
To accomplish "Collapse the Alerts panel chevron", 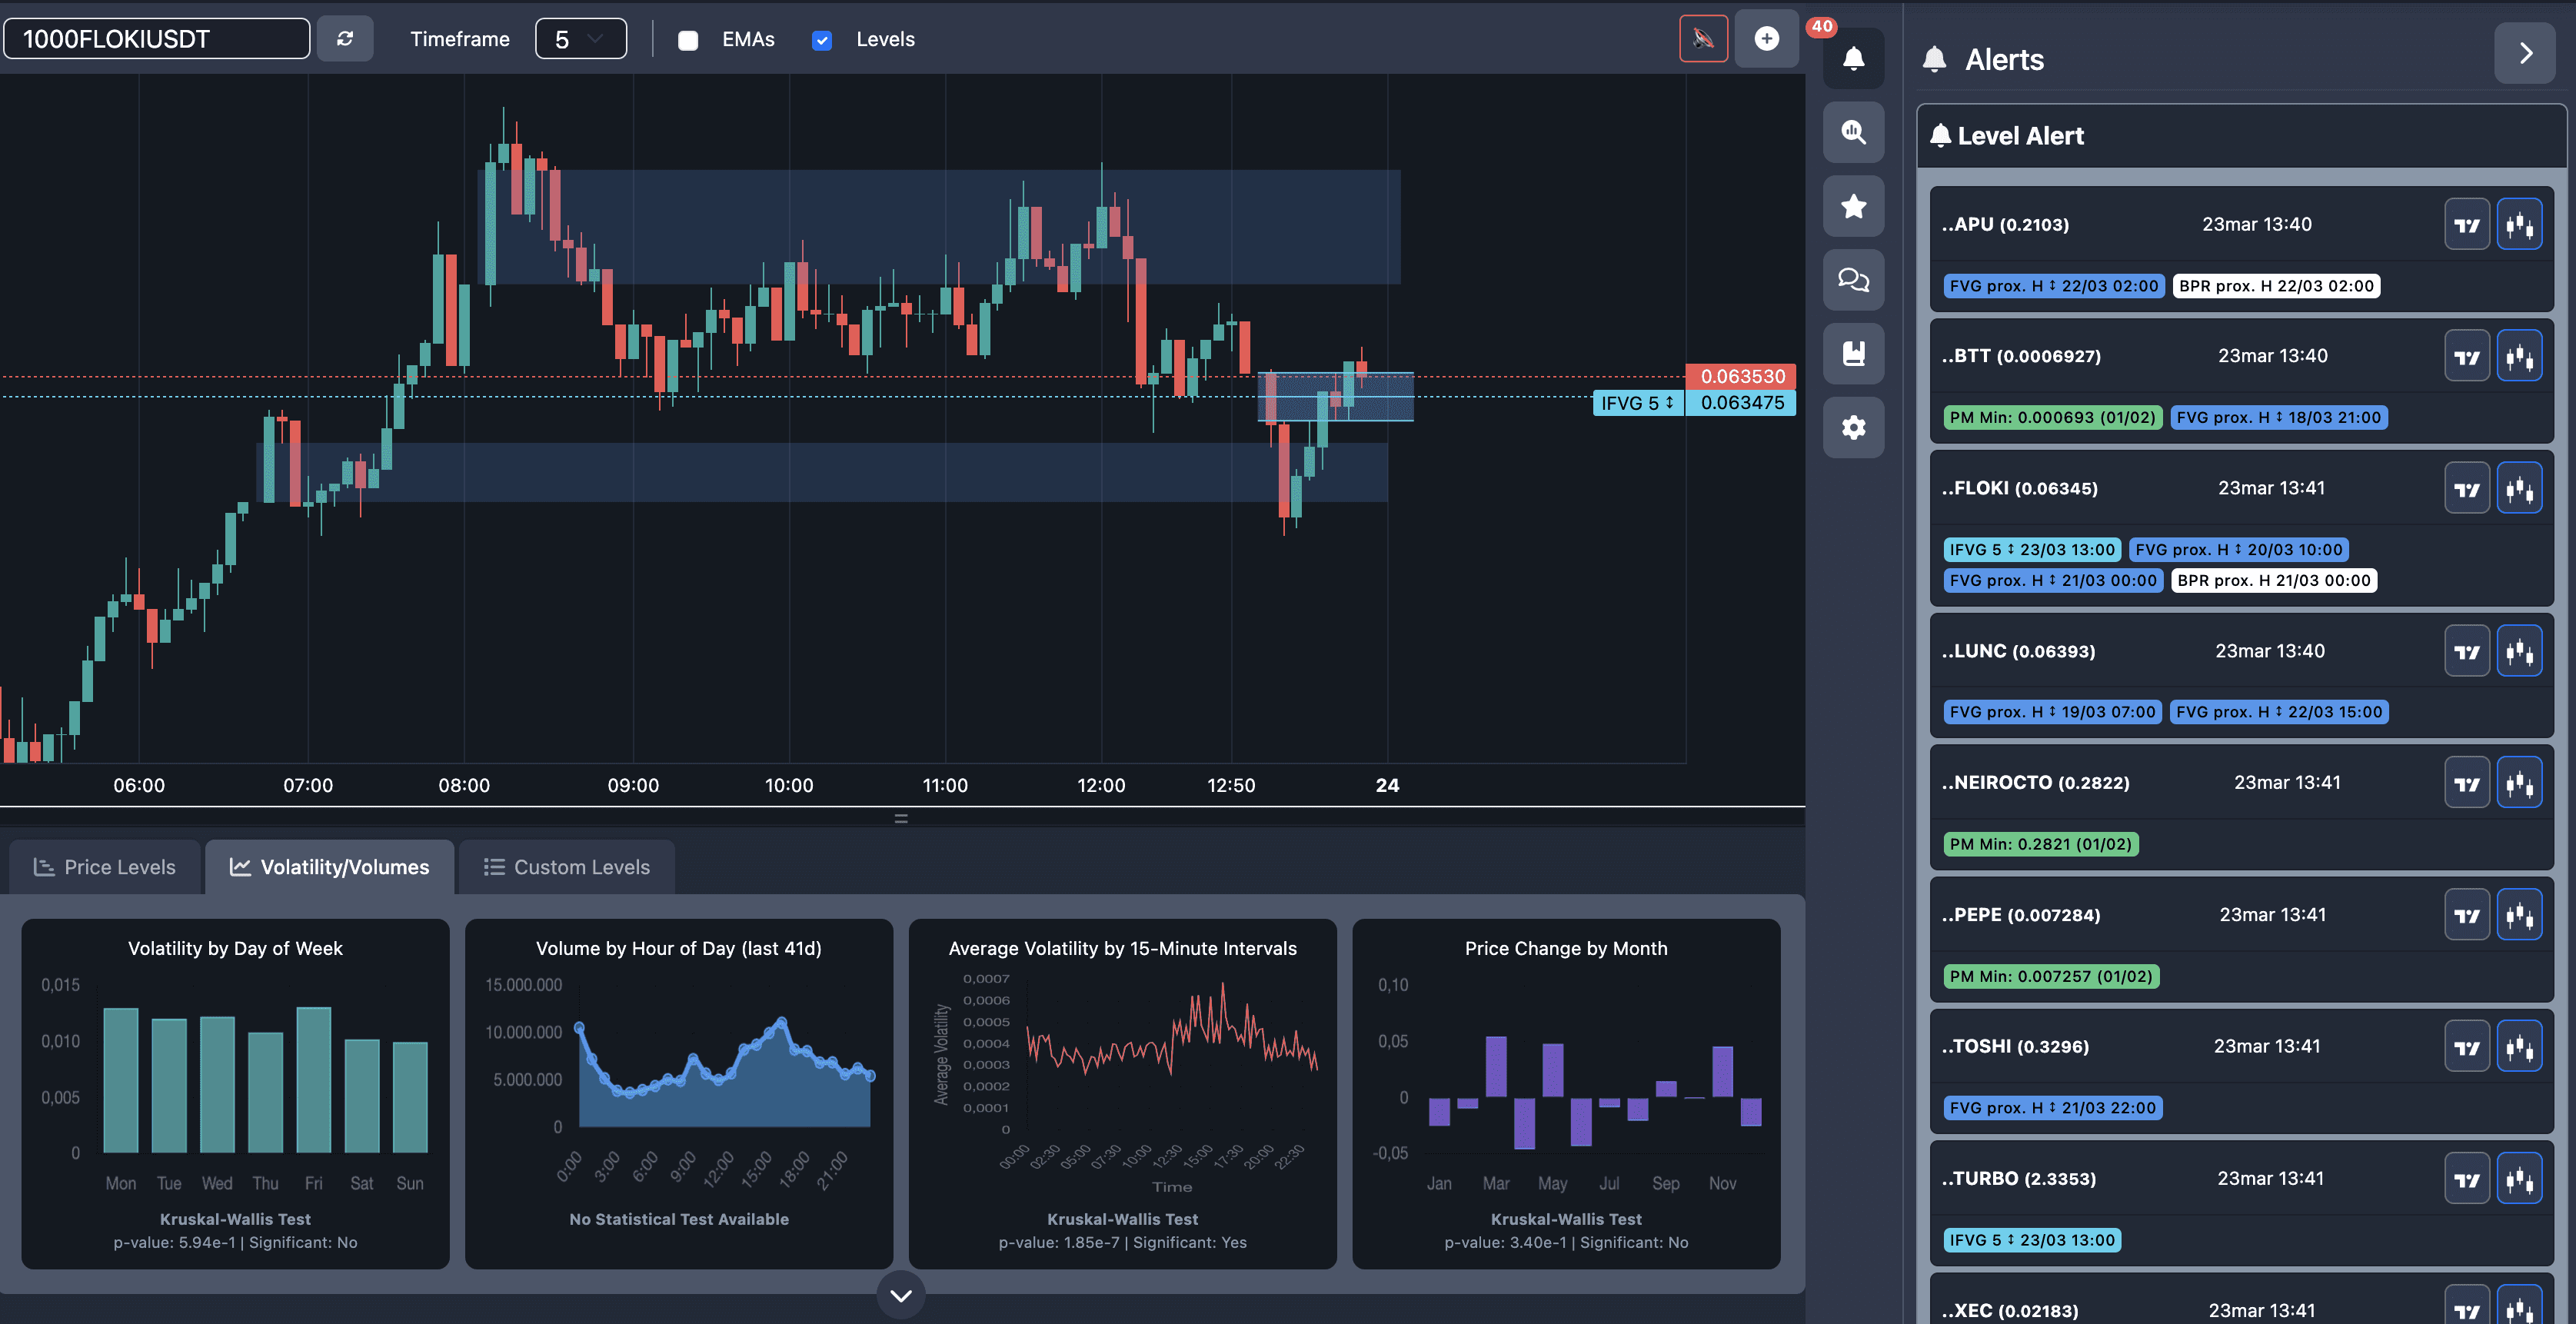I will click(2525, 53).
